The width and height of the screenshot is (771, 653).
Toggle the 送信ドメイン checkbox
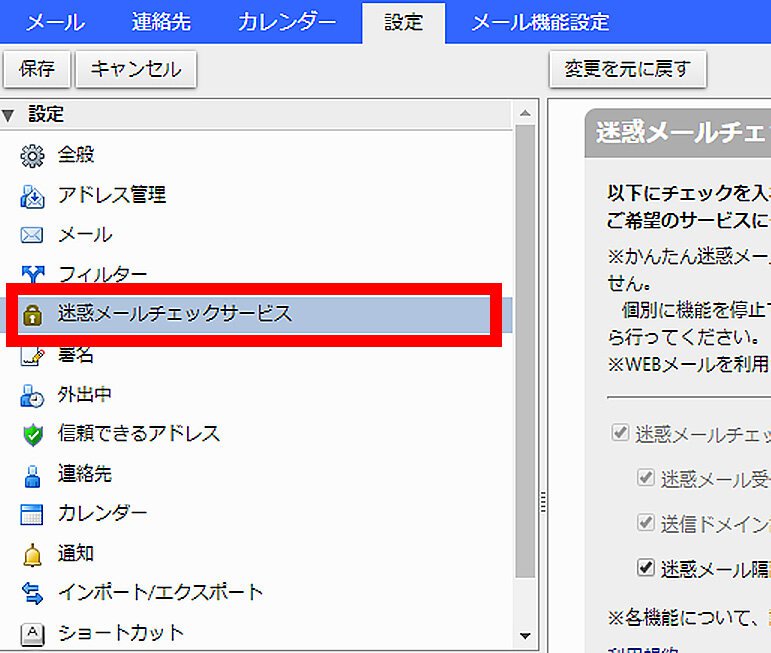click(x=646, y=523)
